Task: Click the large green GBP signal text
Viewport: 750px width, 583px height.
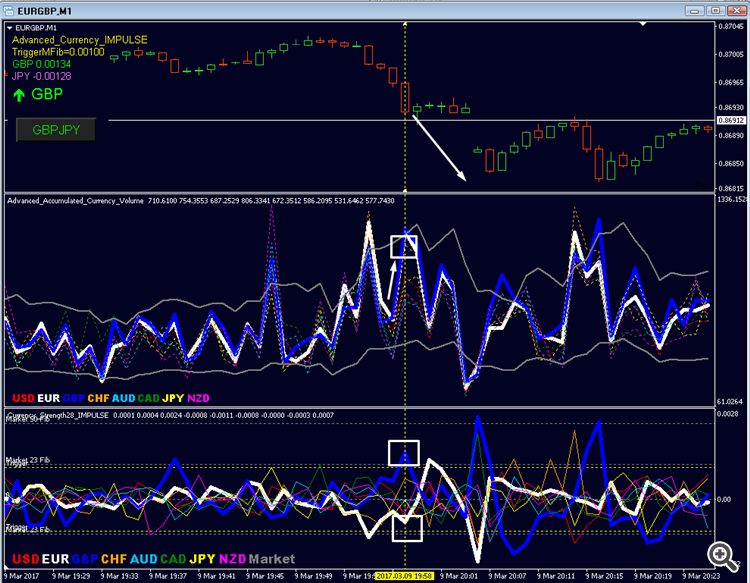Action: 47,94
